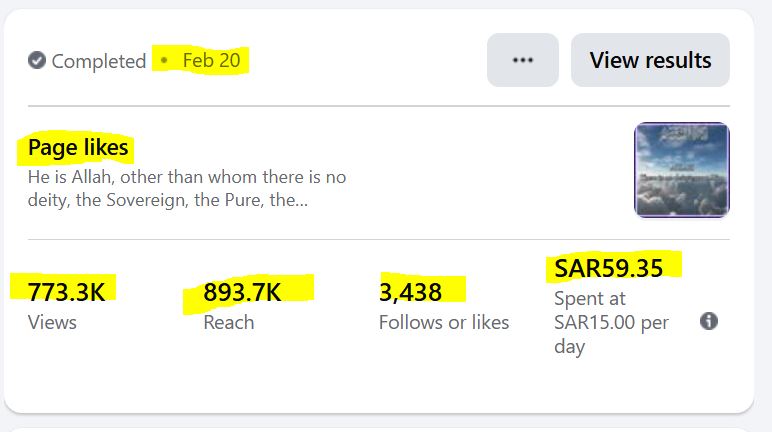Click the divider line above the metrics row
The width and height of the screenshot is (772, 432).
tap(378, 240)
